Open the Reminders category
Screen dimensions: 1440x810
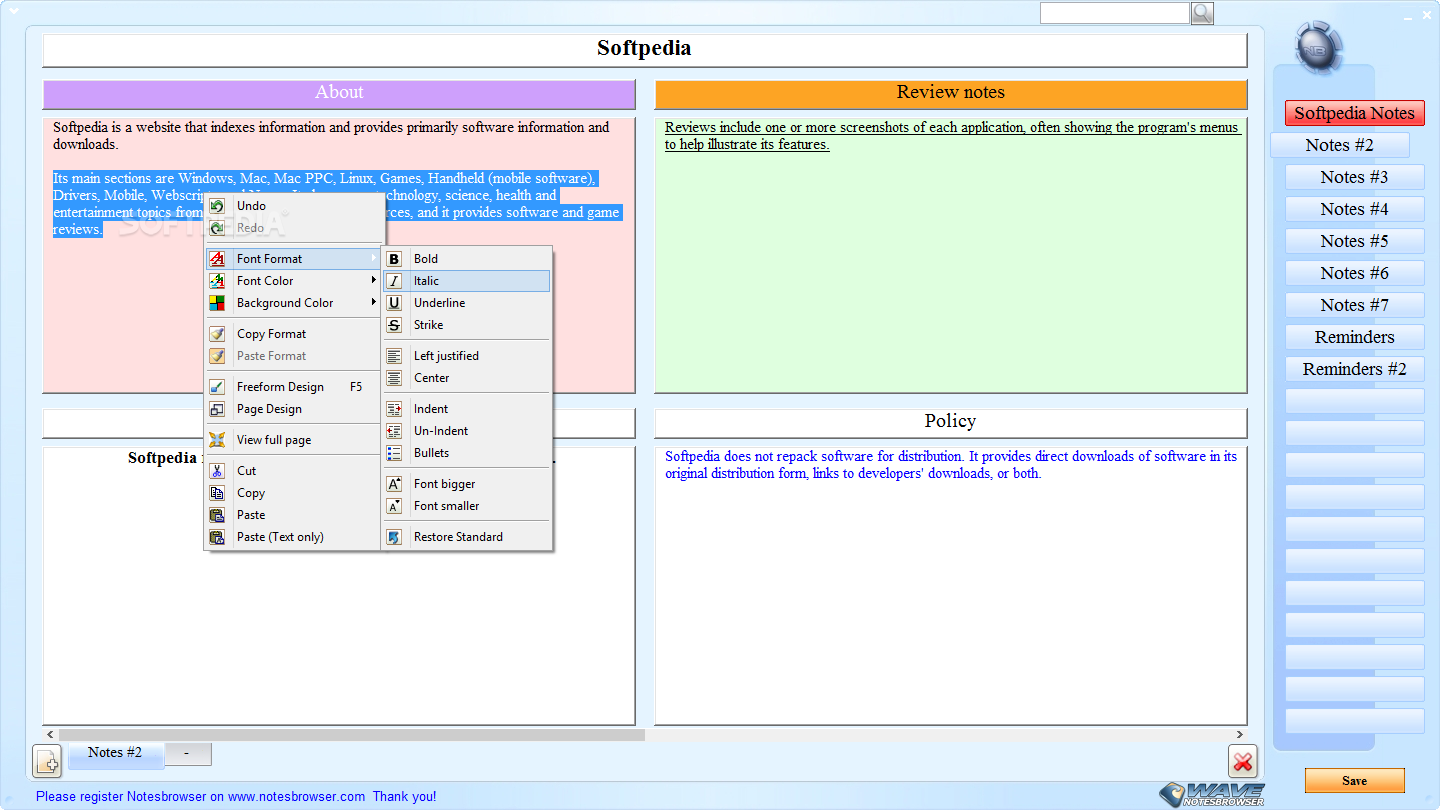(x=1354, y=337)
